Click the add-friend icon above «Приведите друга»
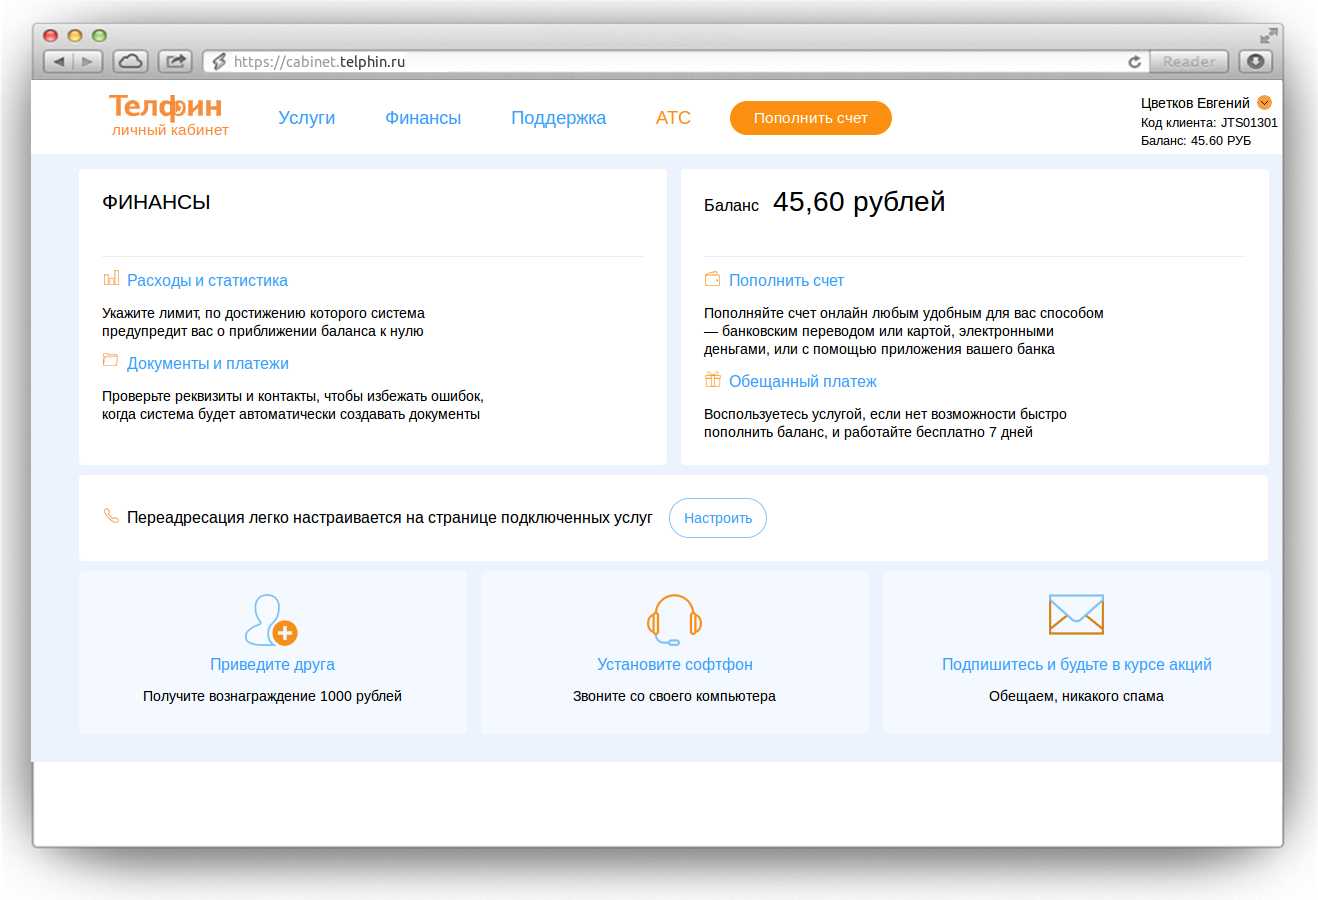 pyautogui.click(x=271, y=618)
